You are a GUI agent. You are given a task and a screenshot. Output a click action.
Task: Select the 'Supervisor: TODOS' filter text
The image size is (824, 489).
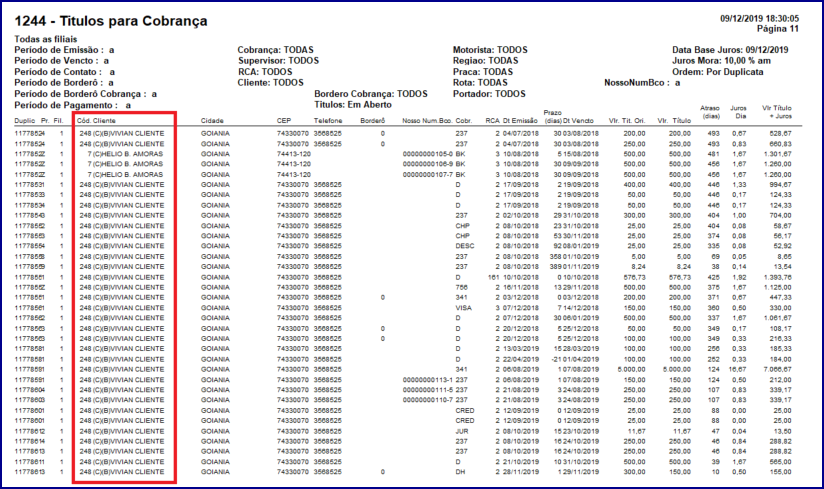[279, 61]
